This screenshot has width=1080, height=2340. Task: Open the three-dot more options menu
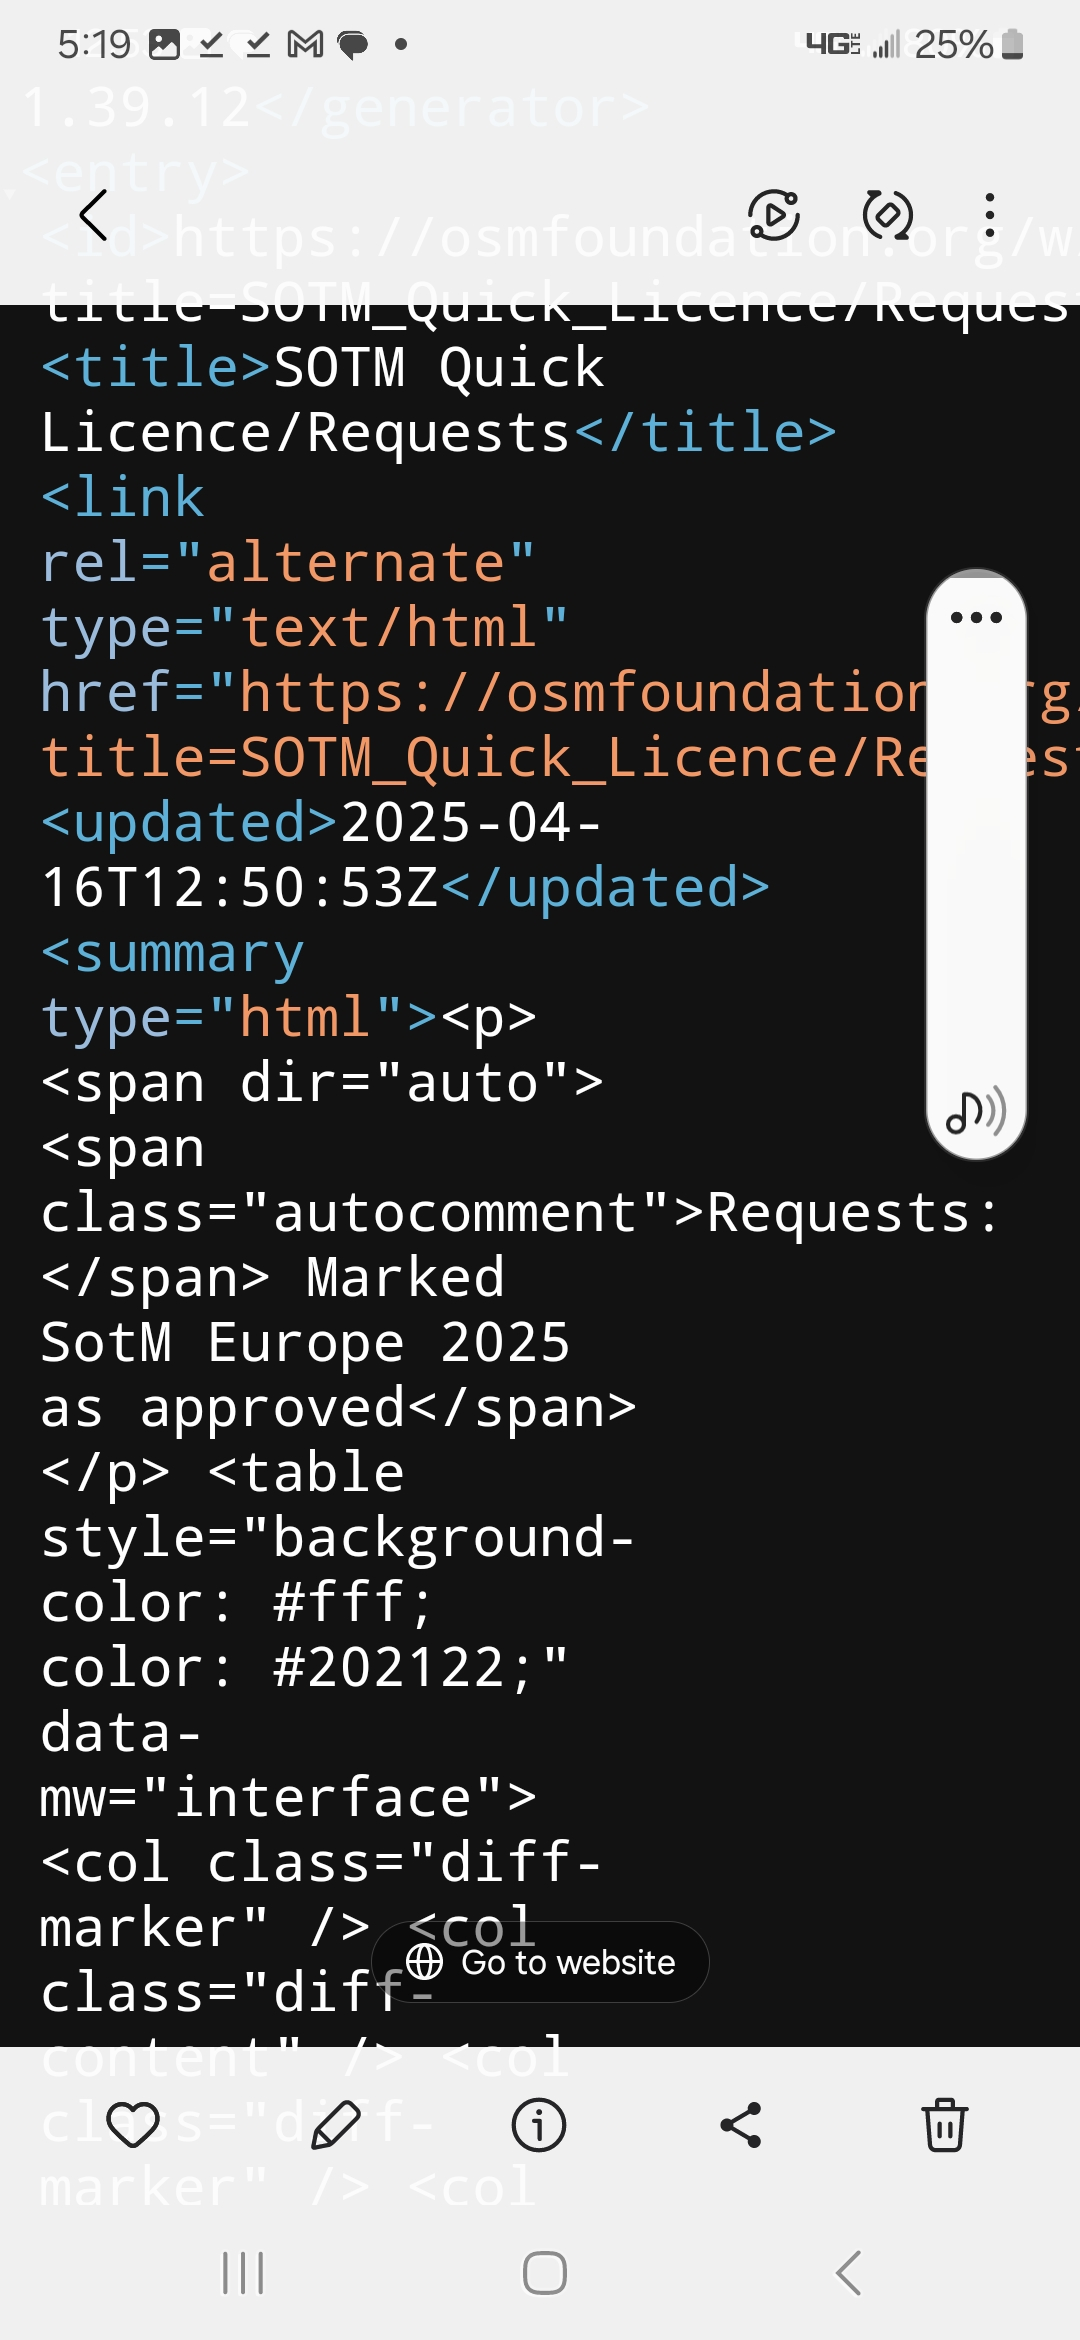pos(990,214)
